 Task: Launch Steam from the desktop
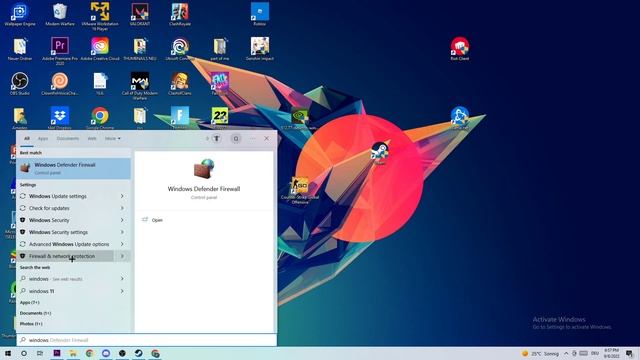click(380, 152)
